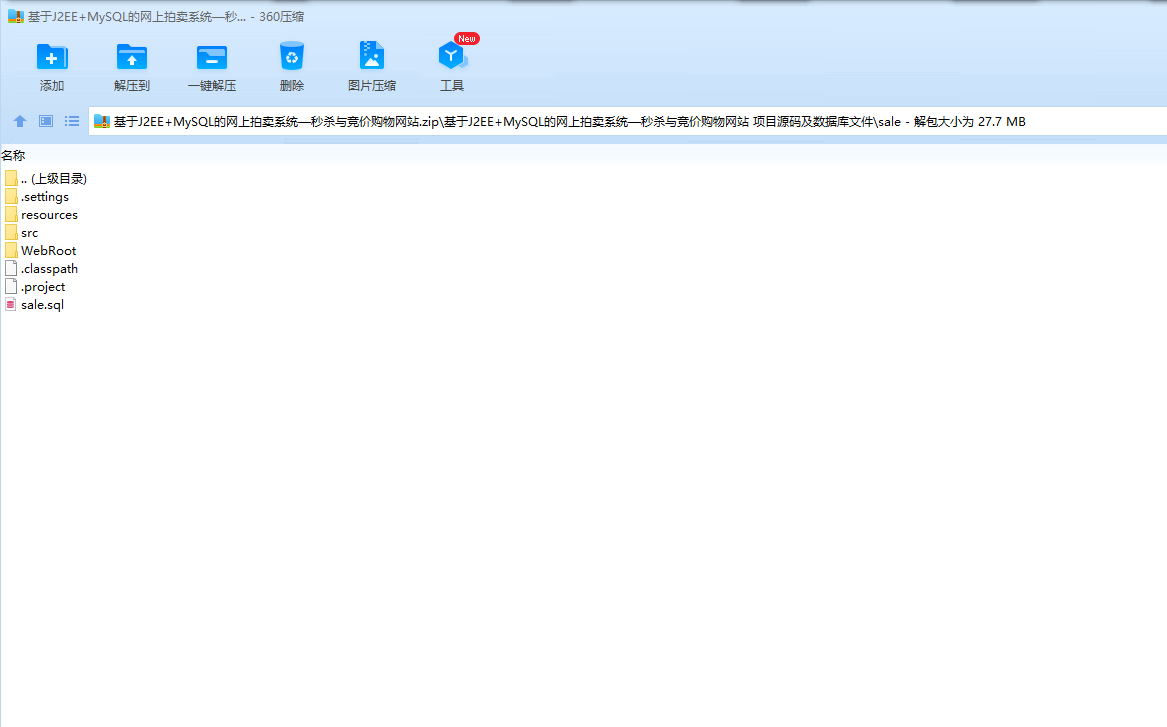1167x727 pixels.
Task: Click the .settings folder icon
Action: coord(11,196)
